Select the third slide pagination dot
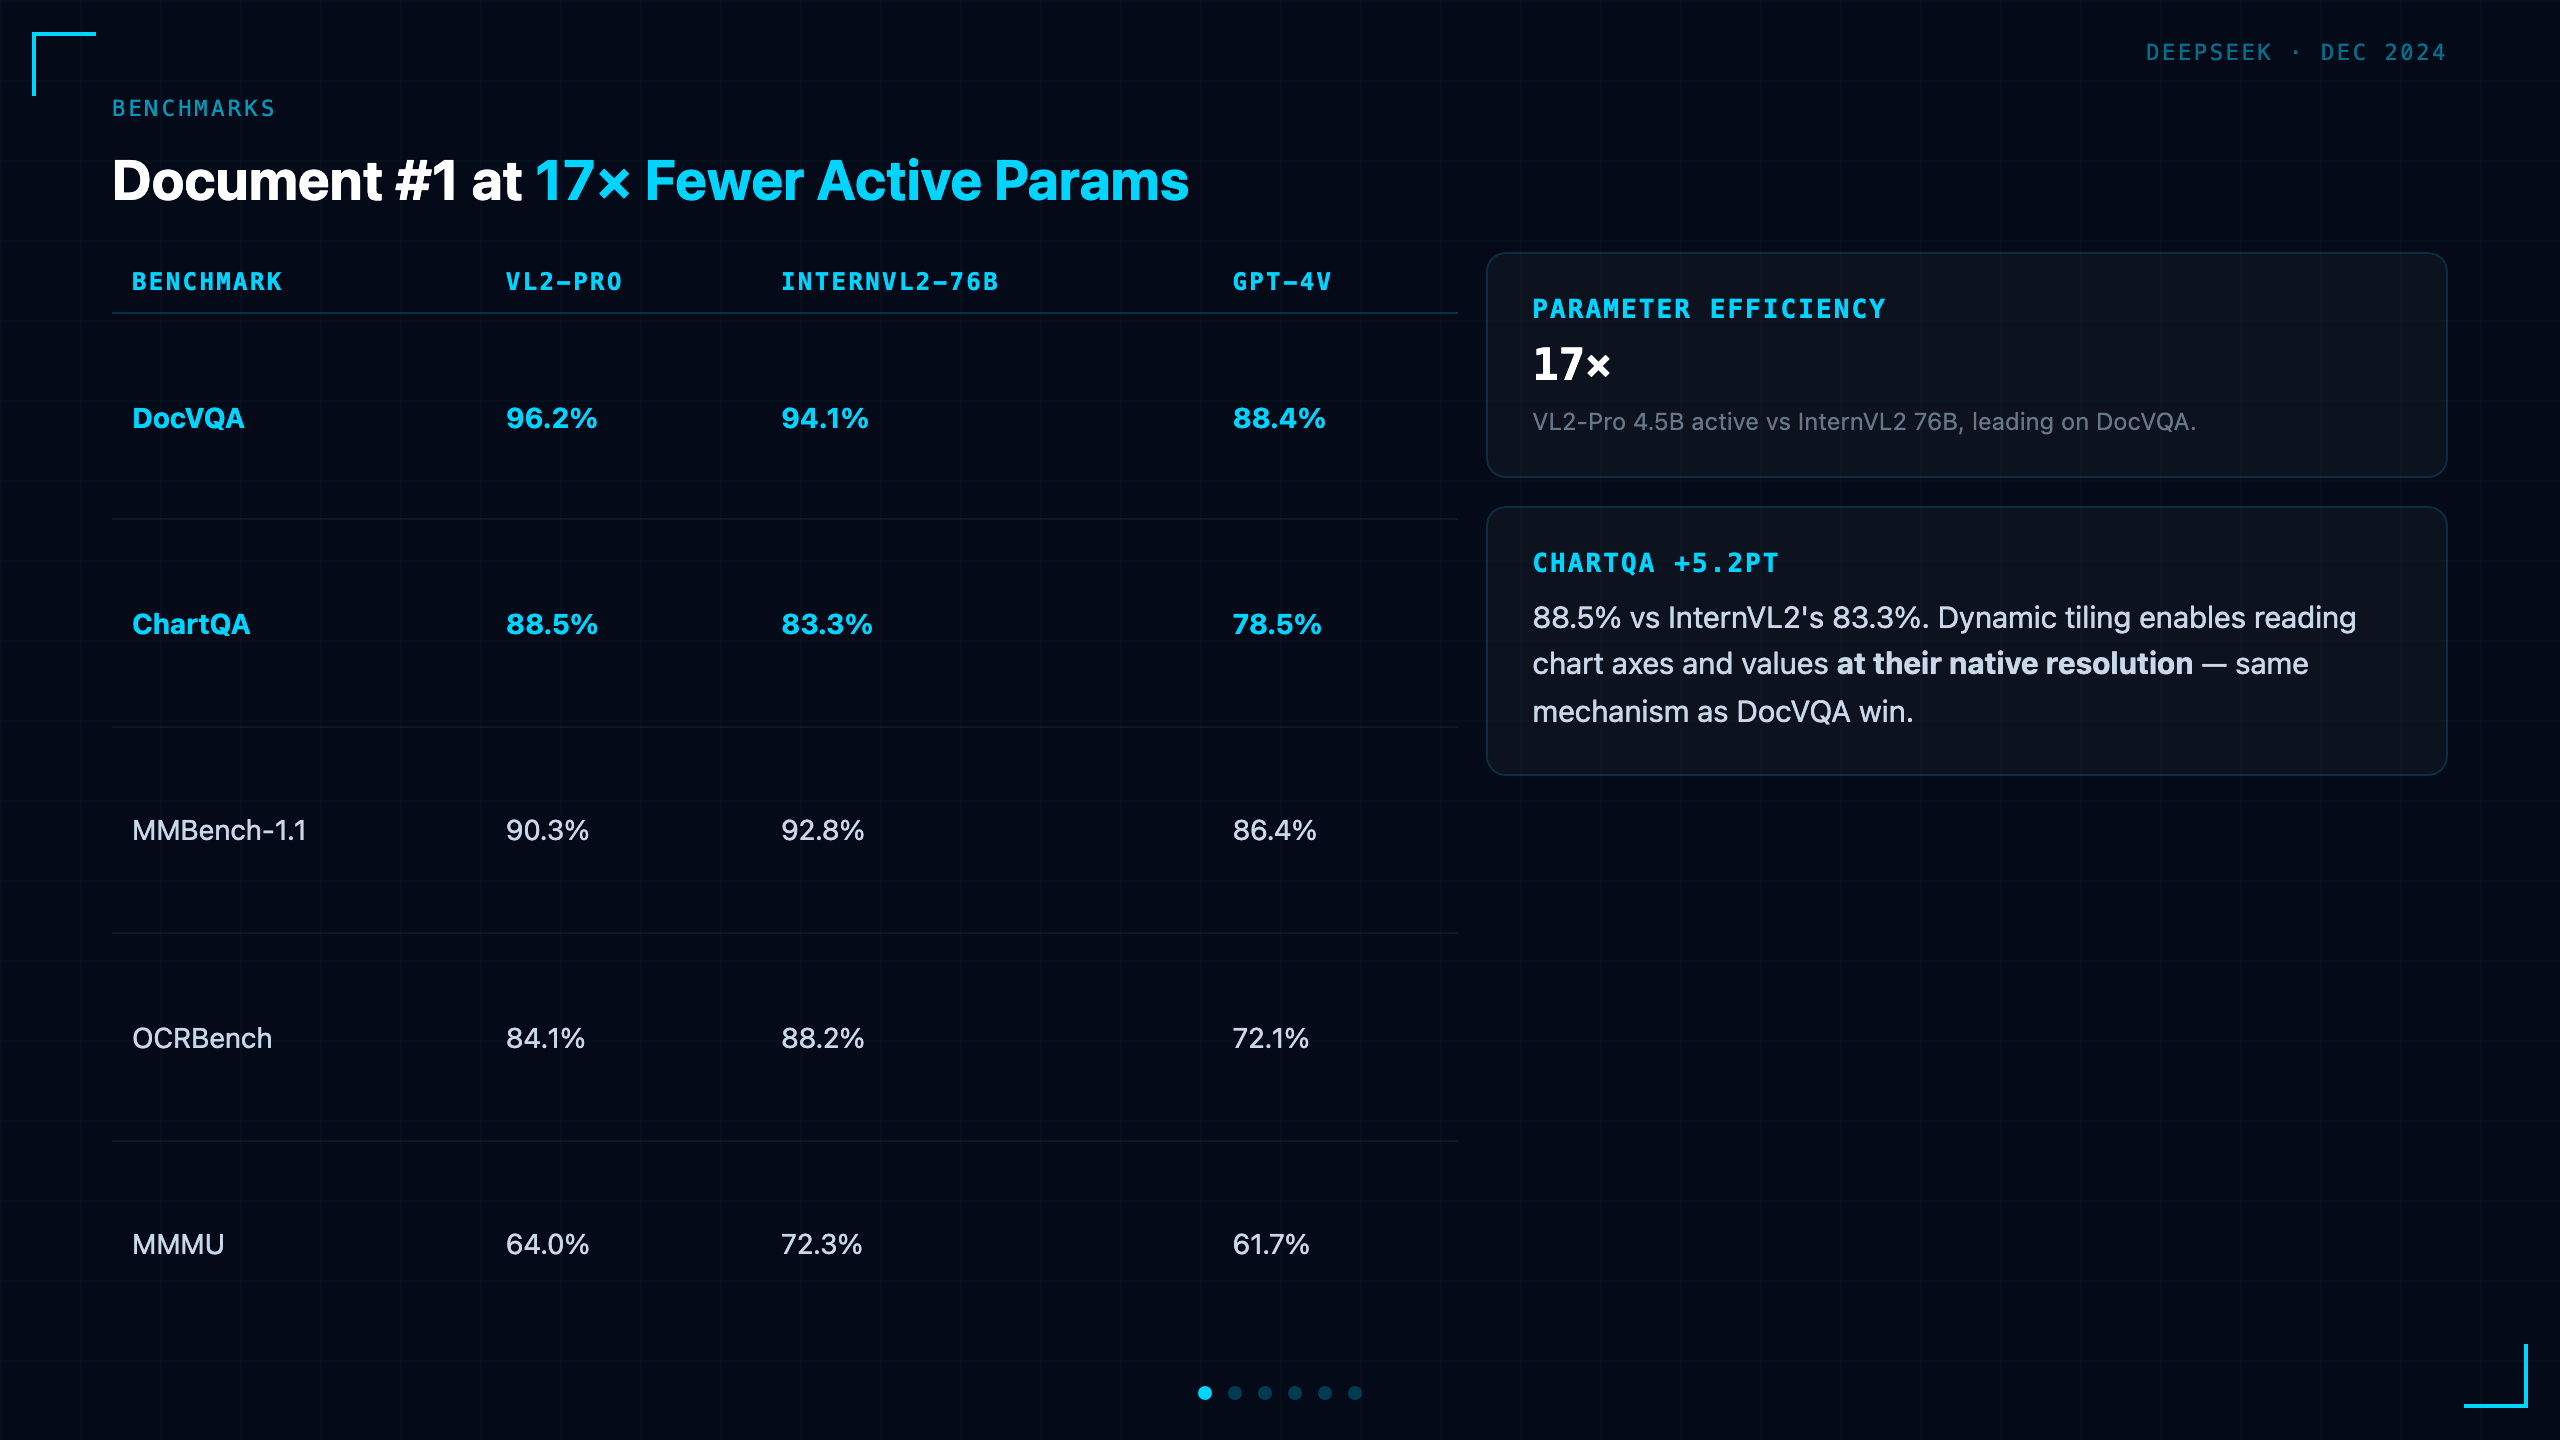The image size is (2560, 1440). [1265, 1393]
